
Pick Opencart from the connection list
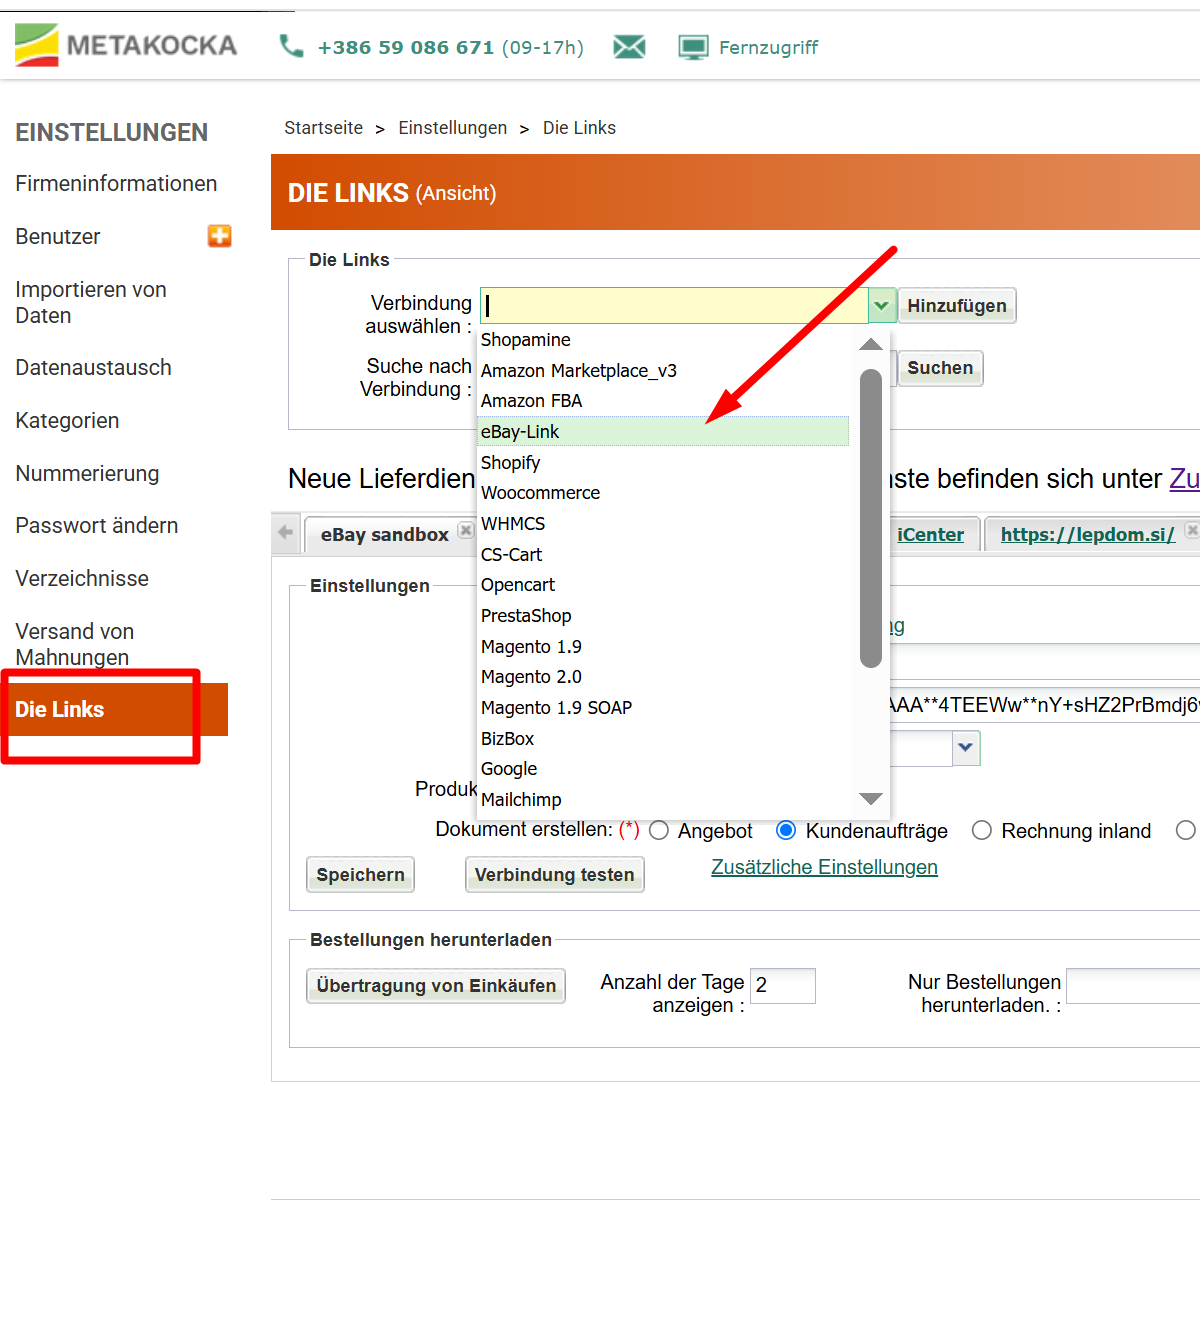(664, 585)
